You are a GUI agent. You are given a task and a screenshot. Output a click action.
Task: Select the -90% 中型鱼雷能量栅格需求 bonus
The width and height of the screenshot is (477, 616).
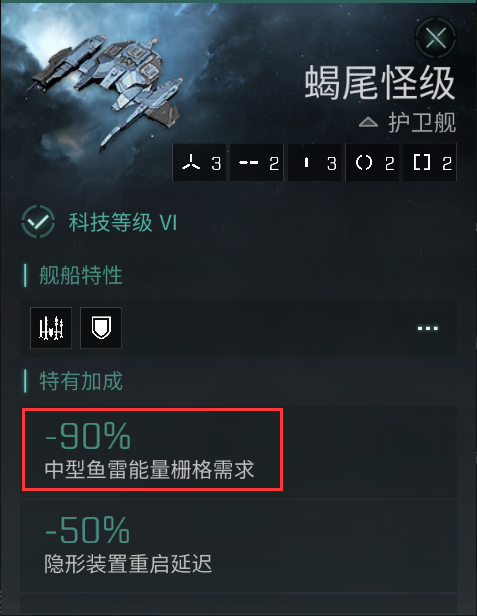click(152, 449)
